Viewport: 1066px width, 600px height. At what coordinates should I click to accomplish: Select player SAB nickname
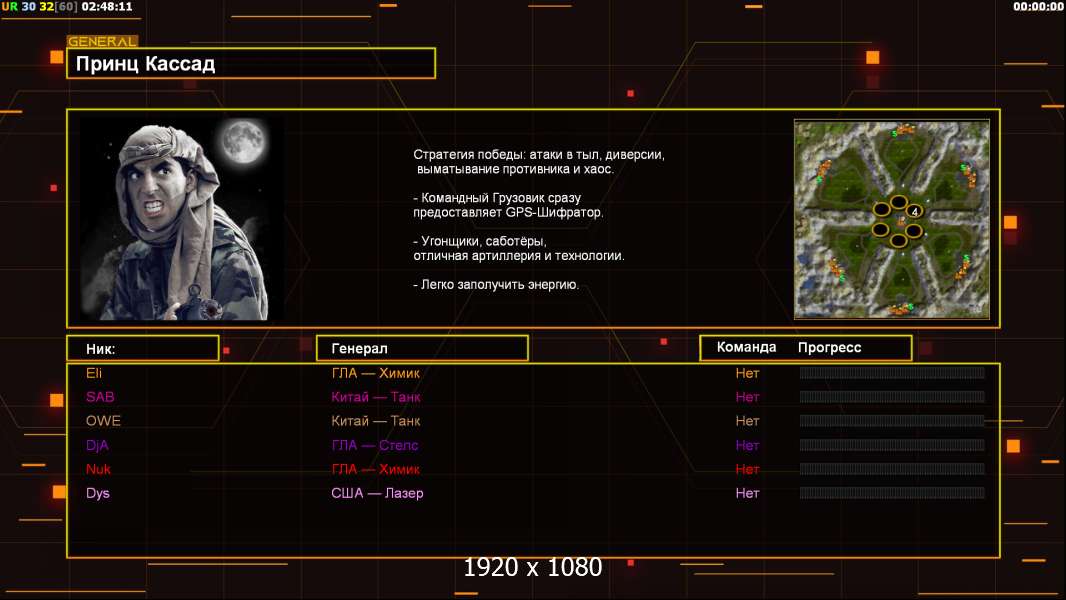coord(100,397)
